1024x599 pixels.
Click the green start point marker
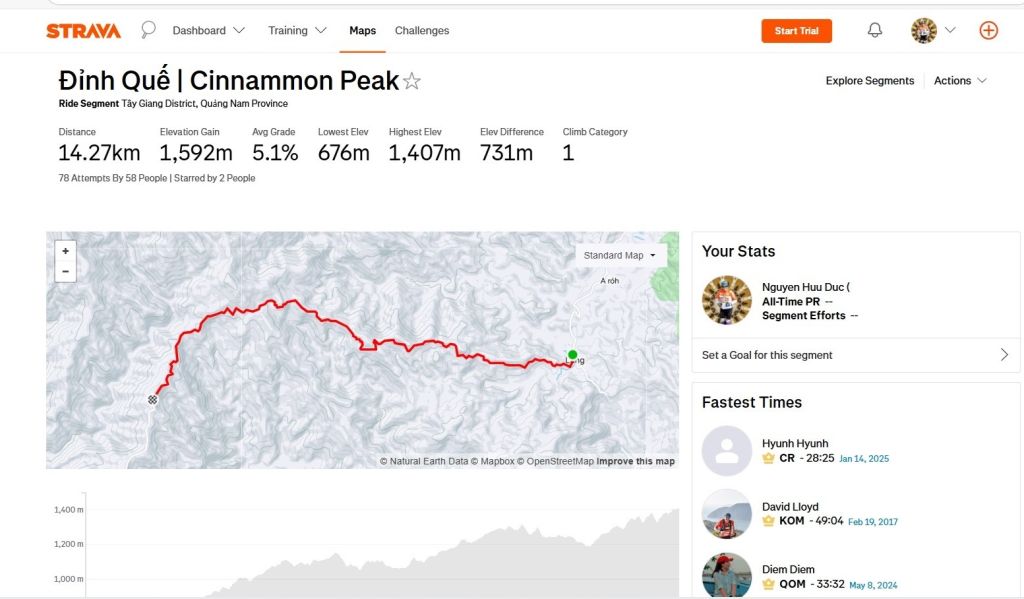click(573, 354)
